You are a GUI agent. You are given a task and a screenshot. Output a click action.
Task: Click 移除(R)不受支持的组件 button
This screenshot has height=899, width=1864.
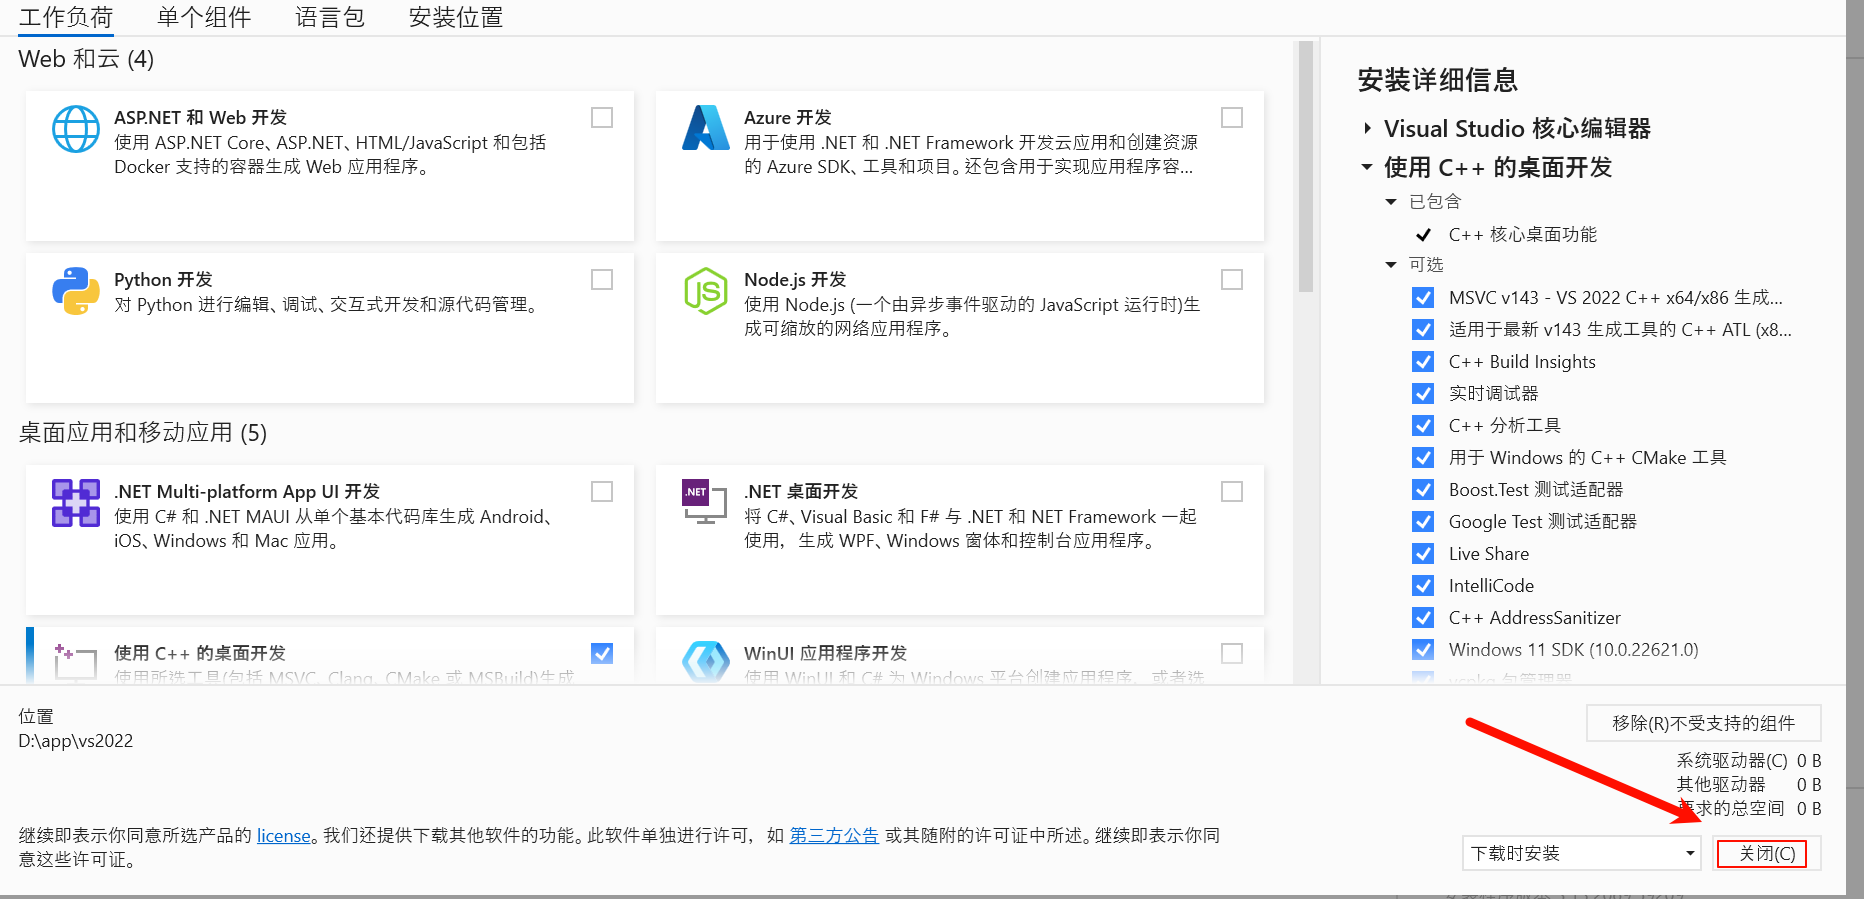(x=1703, y=723)
